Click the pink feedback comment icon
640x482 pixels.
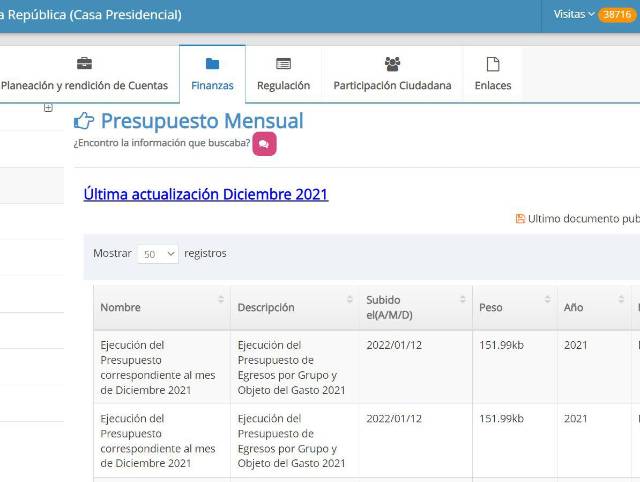(264, 144)
